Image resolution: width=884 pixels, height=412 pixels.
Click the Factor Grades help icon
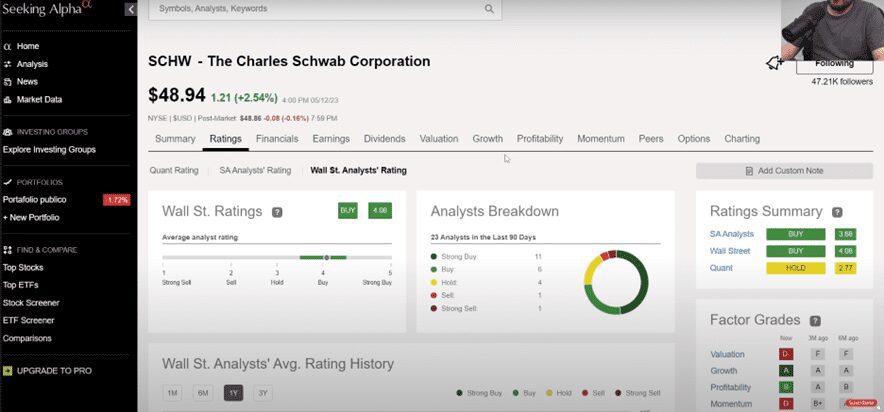(816, 320)
